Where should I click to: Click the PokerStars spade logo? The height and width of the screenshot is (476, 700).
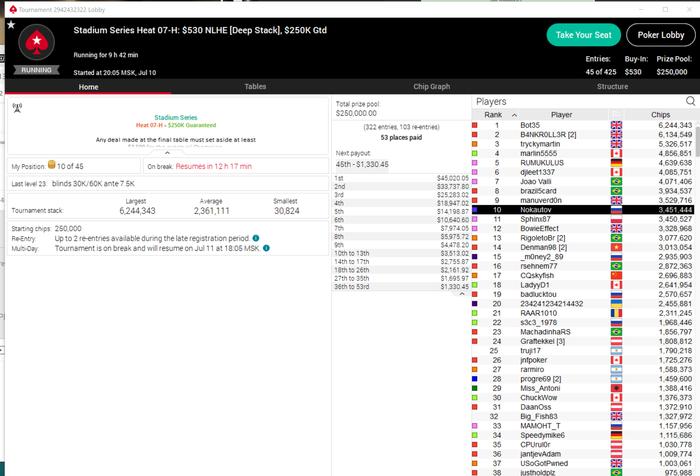(37, 42)
